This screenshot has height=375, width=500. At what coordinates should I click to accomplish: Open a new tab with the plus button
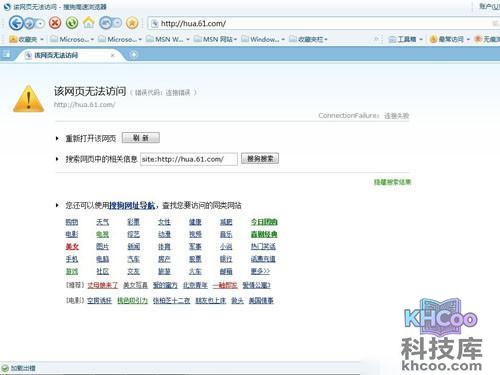click(133, 55)
